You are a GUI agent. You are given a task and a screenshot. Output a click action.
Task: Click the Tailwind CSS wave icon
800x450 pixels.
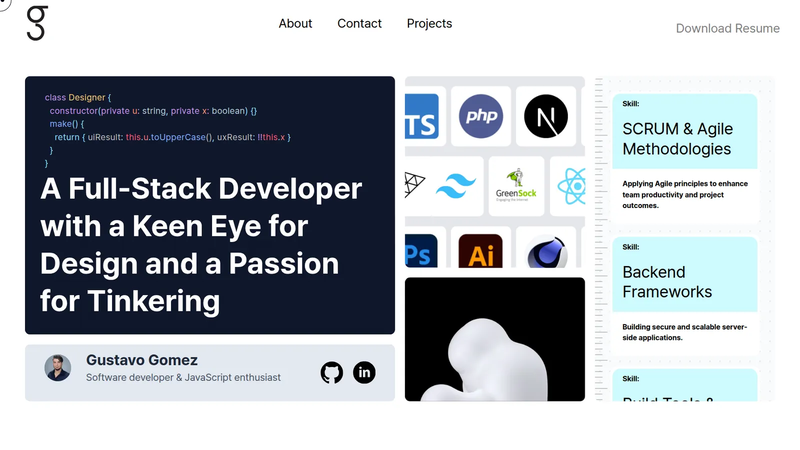(x=456, y=186)
